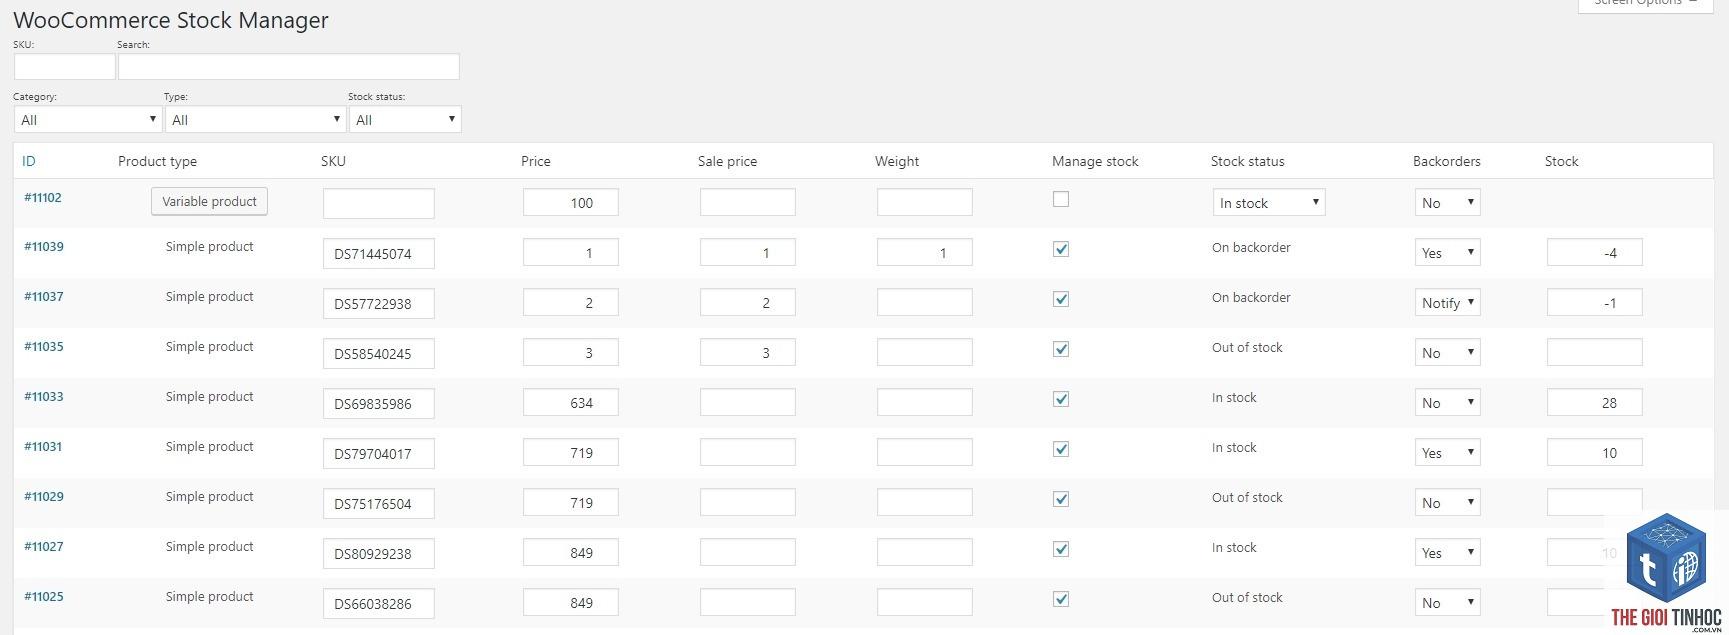Viewport: 1729px width, 635px height.
Task: Open product link #11102
Action: (x=43, y=197)
